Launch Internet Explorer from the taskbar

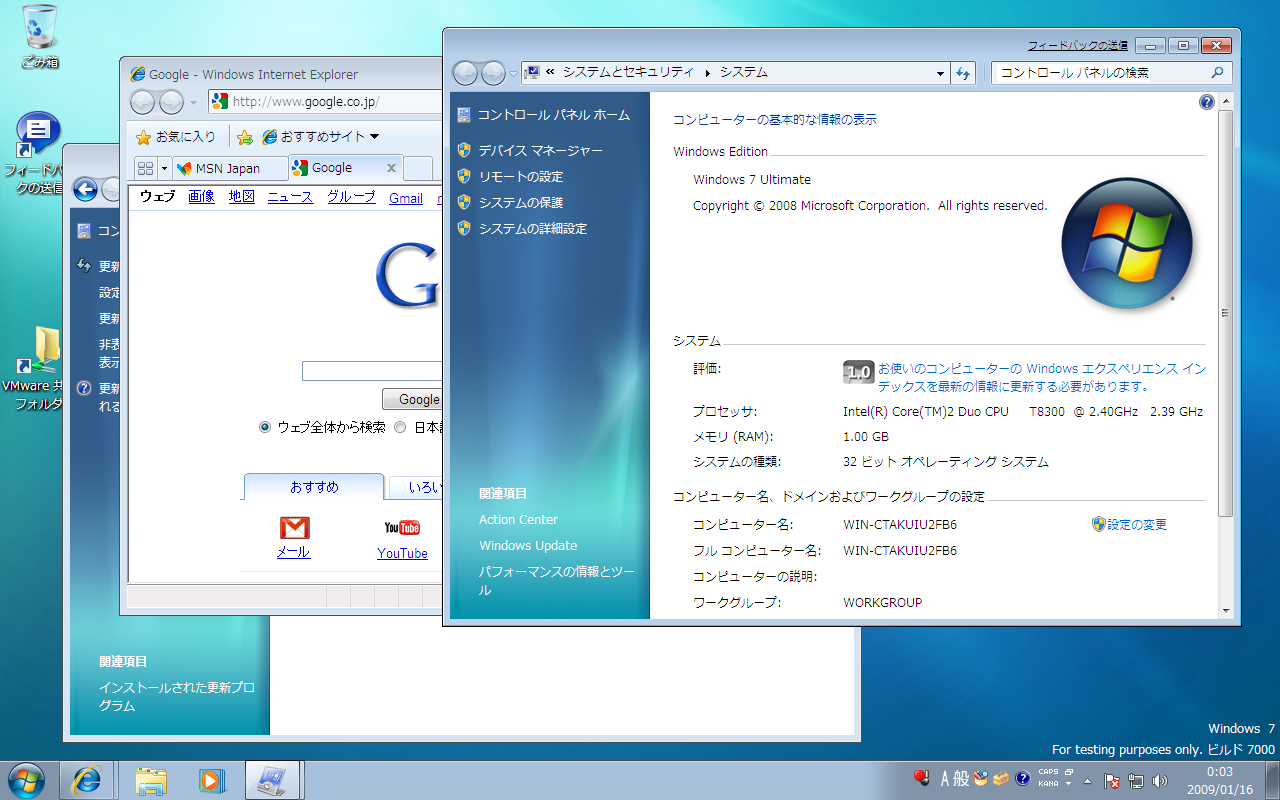coord(87,780)
